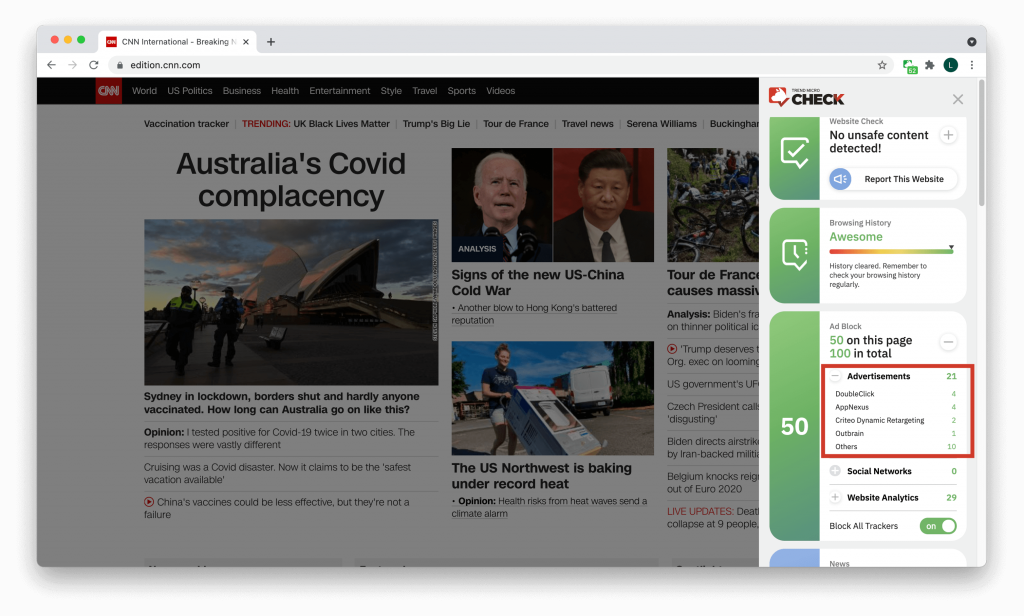
Task: Click the CNN logo
Action: tap(108, 91)
